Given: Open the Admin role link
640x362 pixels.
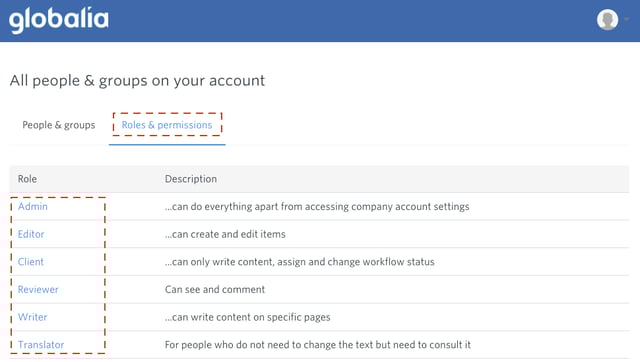Looking at the screenshot, I should click(33, 207).
